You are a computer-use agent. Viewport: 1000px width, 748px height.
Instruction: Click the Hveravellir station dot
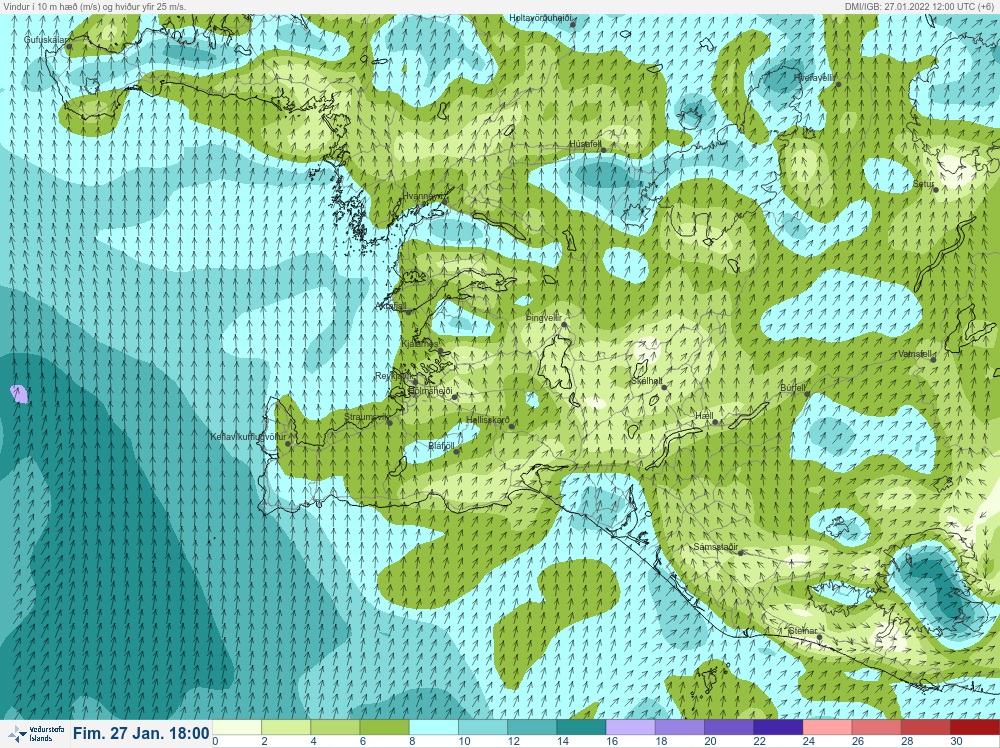pos(838,84)
